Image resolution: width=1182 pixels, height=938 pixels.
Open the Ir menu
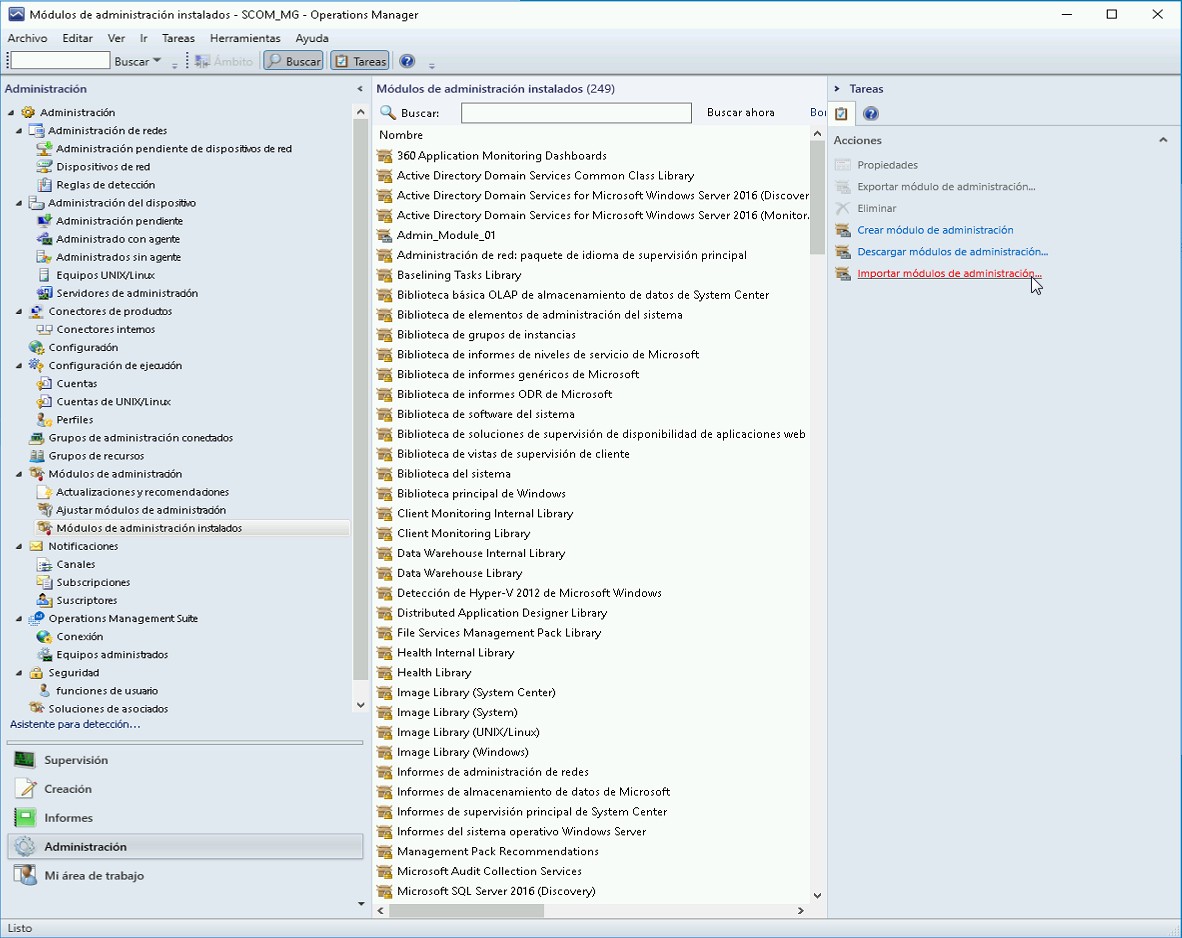pyautogui.click(x=144, y=38)
